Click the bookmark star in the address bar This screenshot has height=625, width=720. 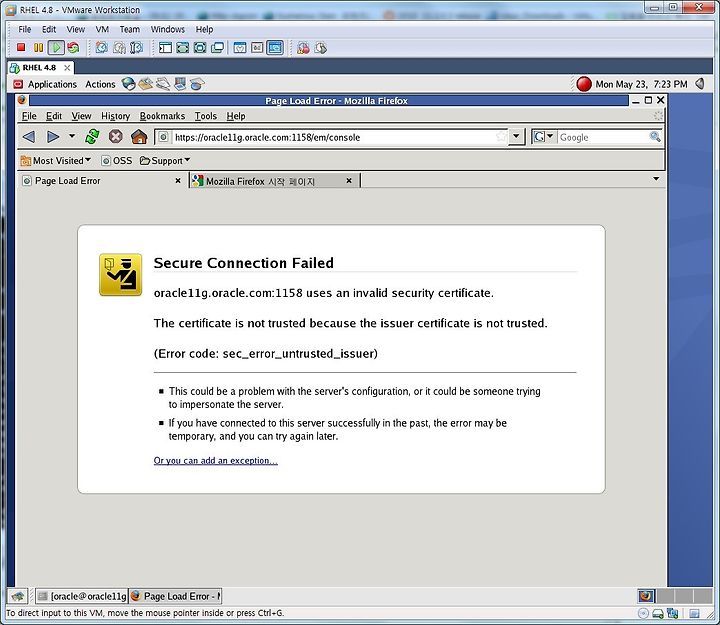click(x=501, y=136)
